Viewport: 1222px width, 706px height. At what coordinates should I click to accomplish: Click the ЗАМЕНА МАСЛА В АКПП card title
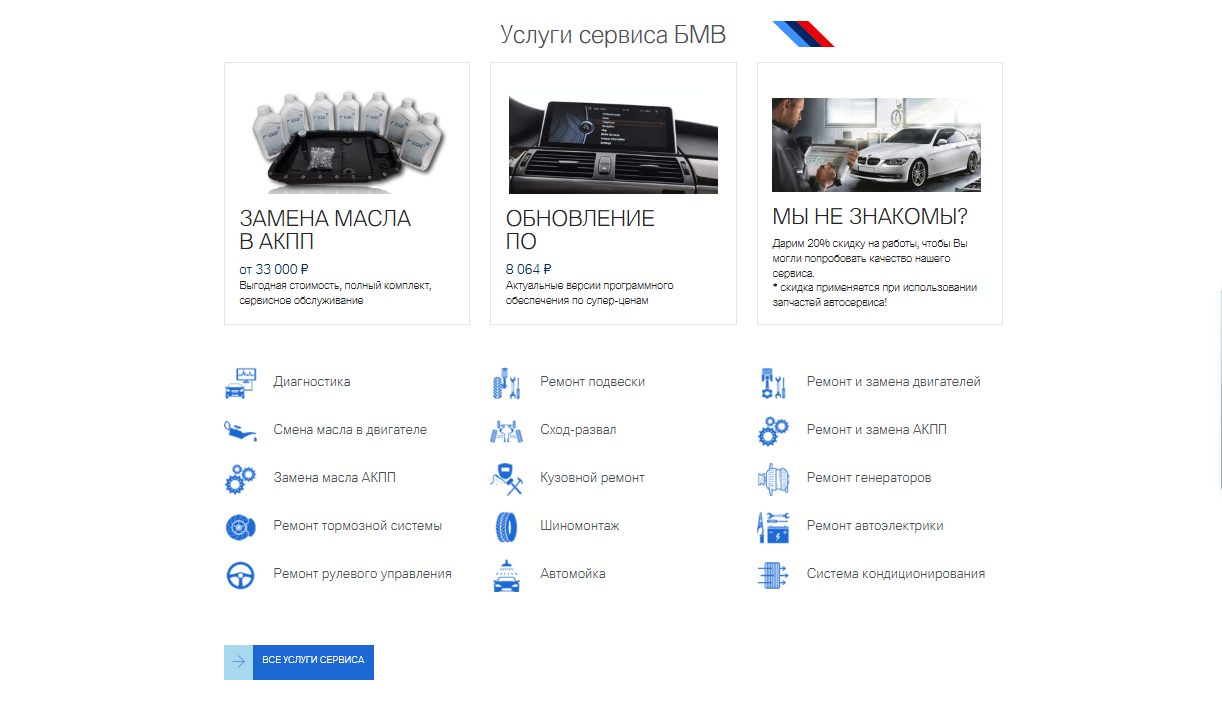[326, 230]
